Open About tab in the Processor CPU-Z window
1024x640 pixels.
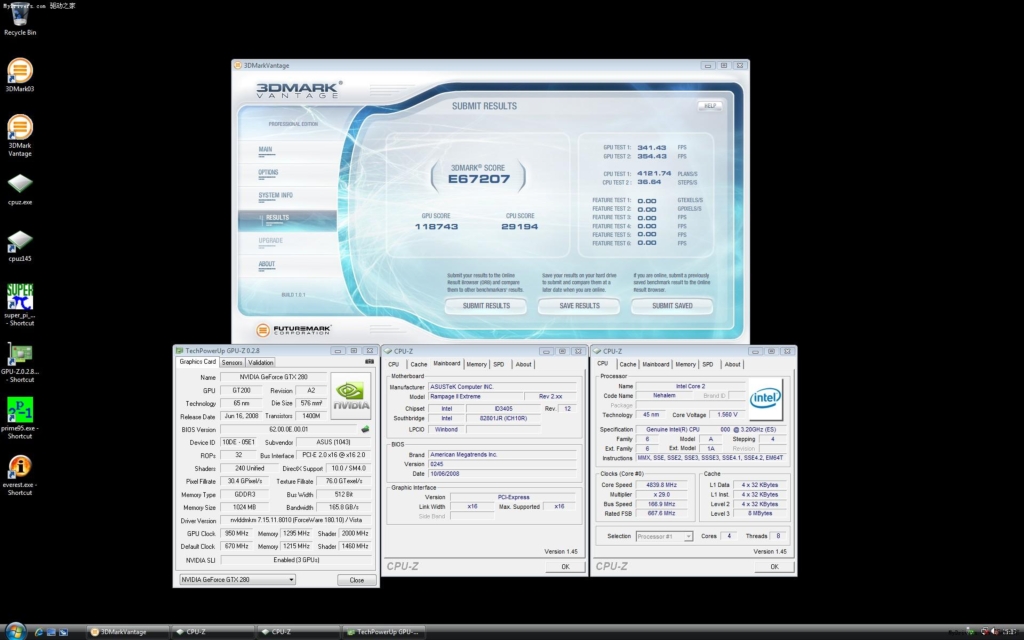pos(733,364)
